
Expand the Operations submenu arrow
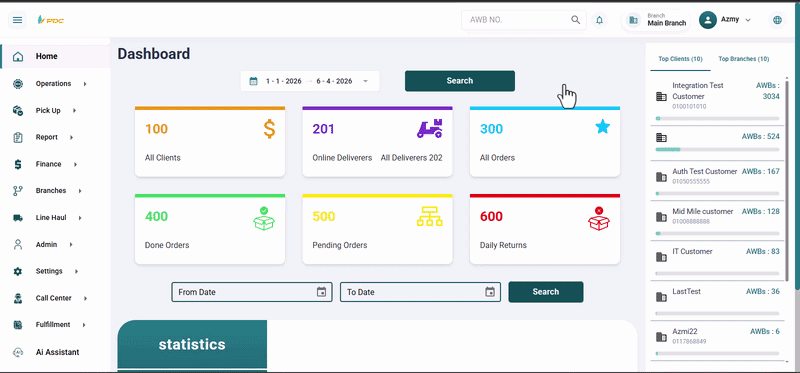coord(85,84)
